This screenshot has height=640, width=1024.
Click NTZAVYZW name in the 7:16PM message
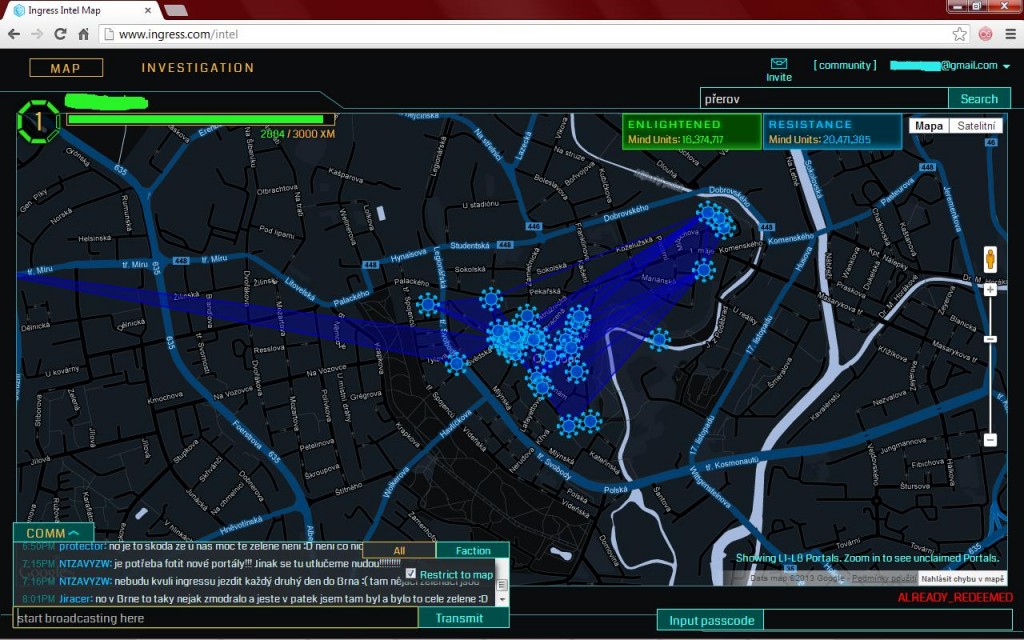(x=85, y=581)
